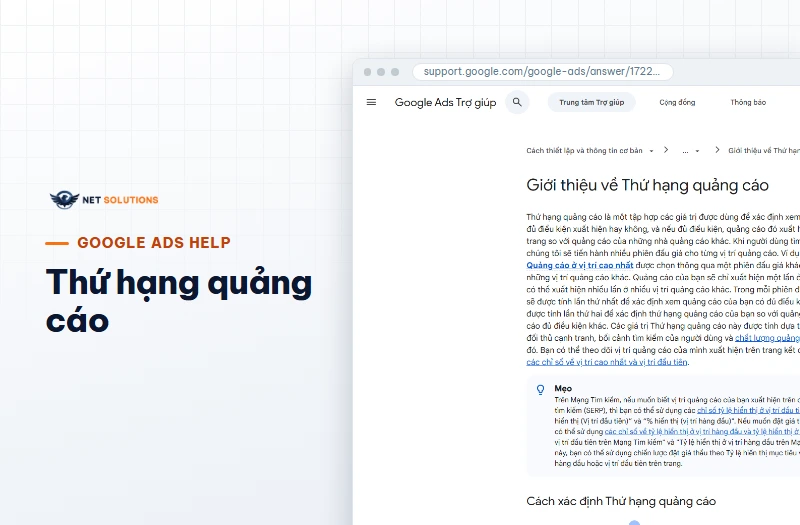Click the lightbulb tip icon beside Mẹo

[x=540, y=390]
